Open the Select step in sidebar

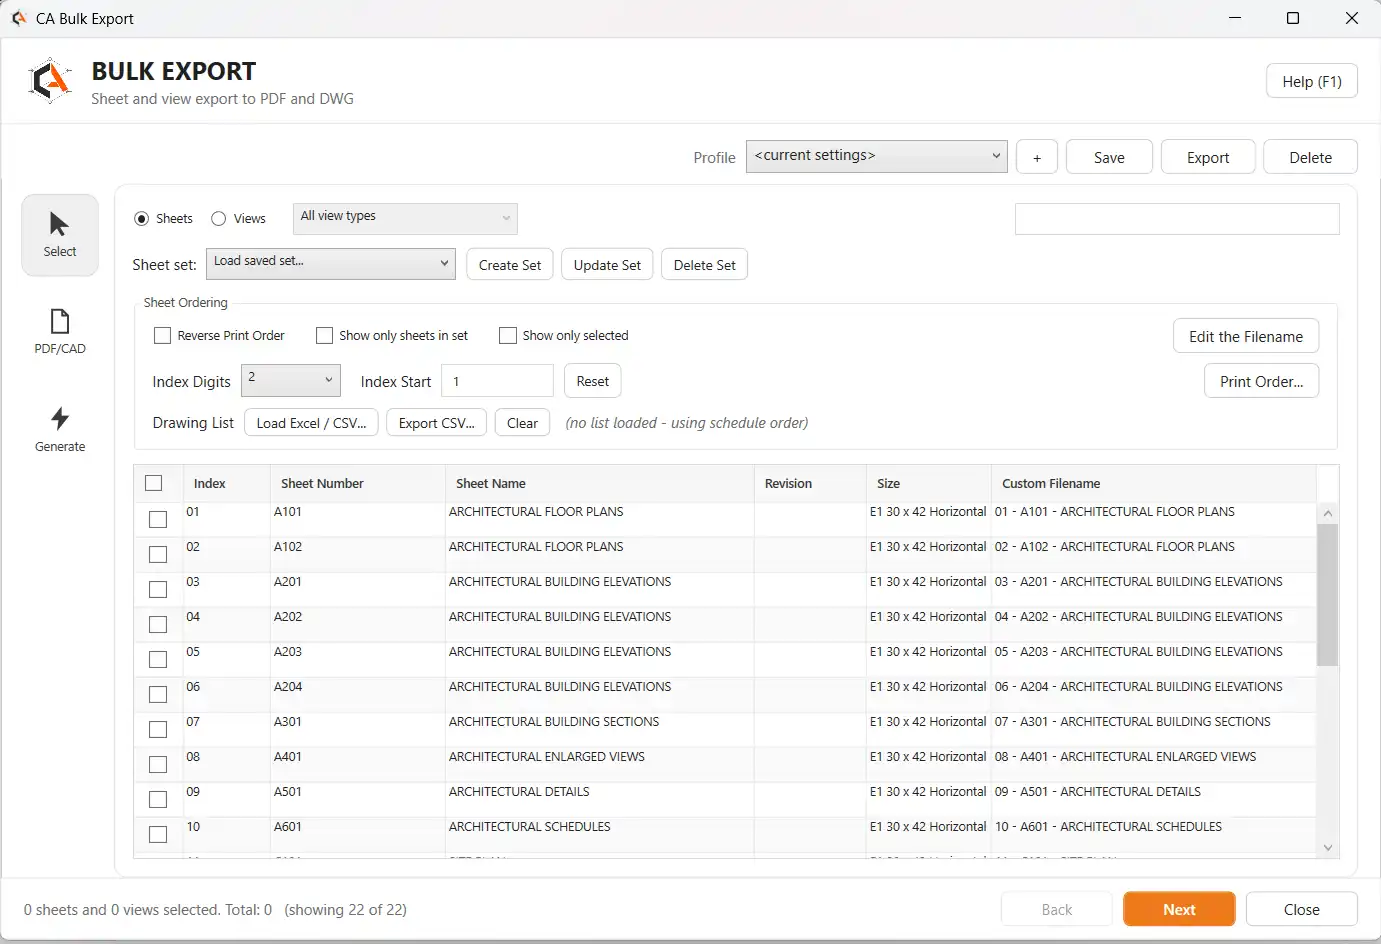[60, 235]
